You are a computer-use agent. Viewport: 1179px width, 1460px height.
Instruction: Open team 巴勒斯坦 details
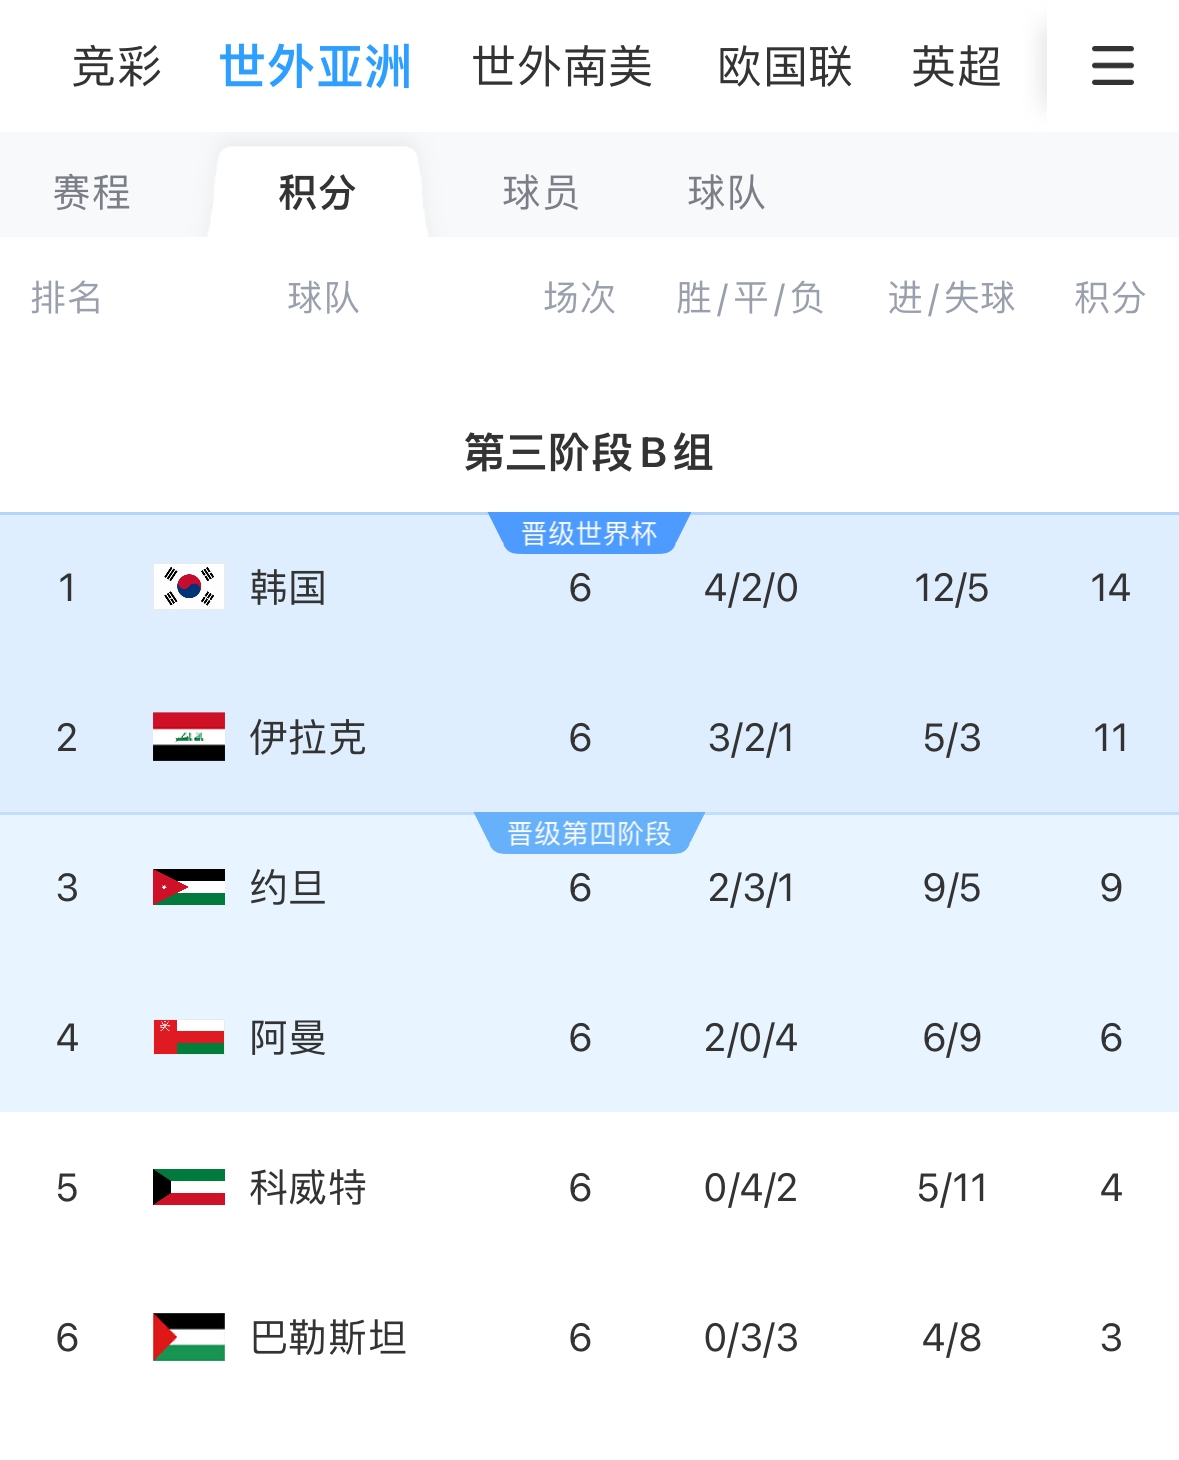[328, 1337]
